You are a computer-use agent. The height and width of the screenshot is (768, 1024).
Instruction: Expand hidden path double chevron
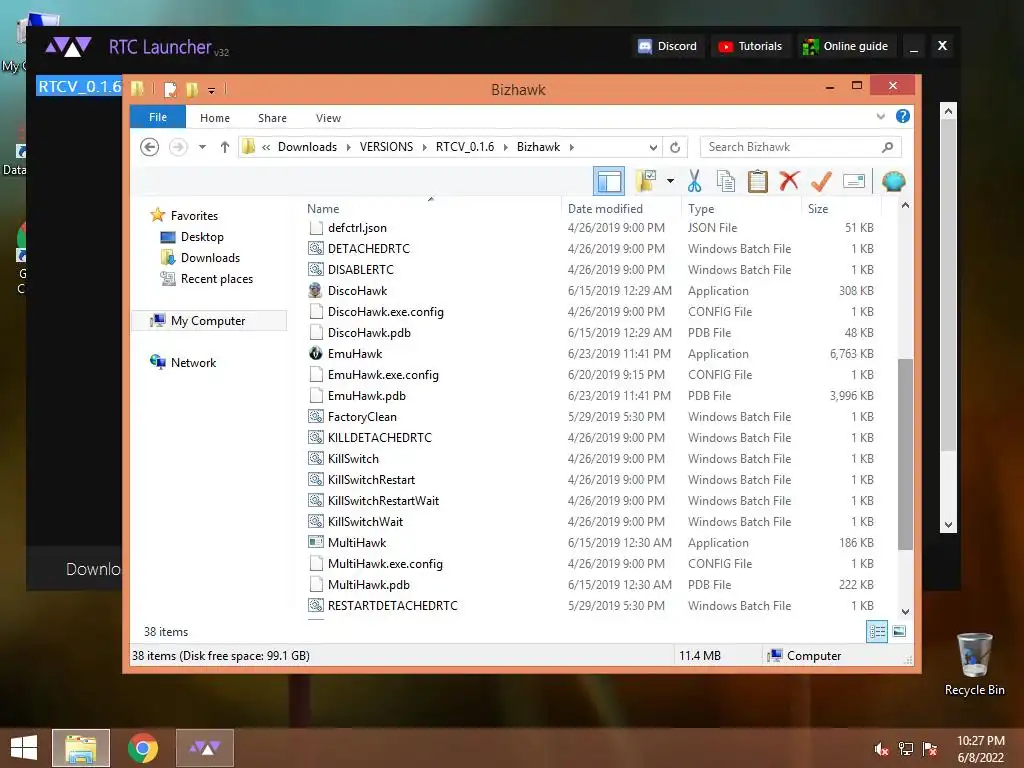tap(266, 147)
